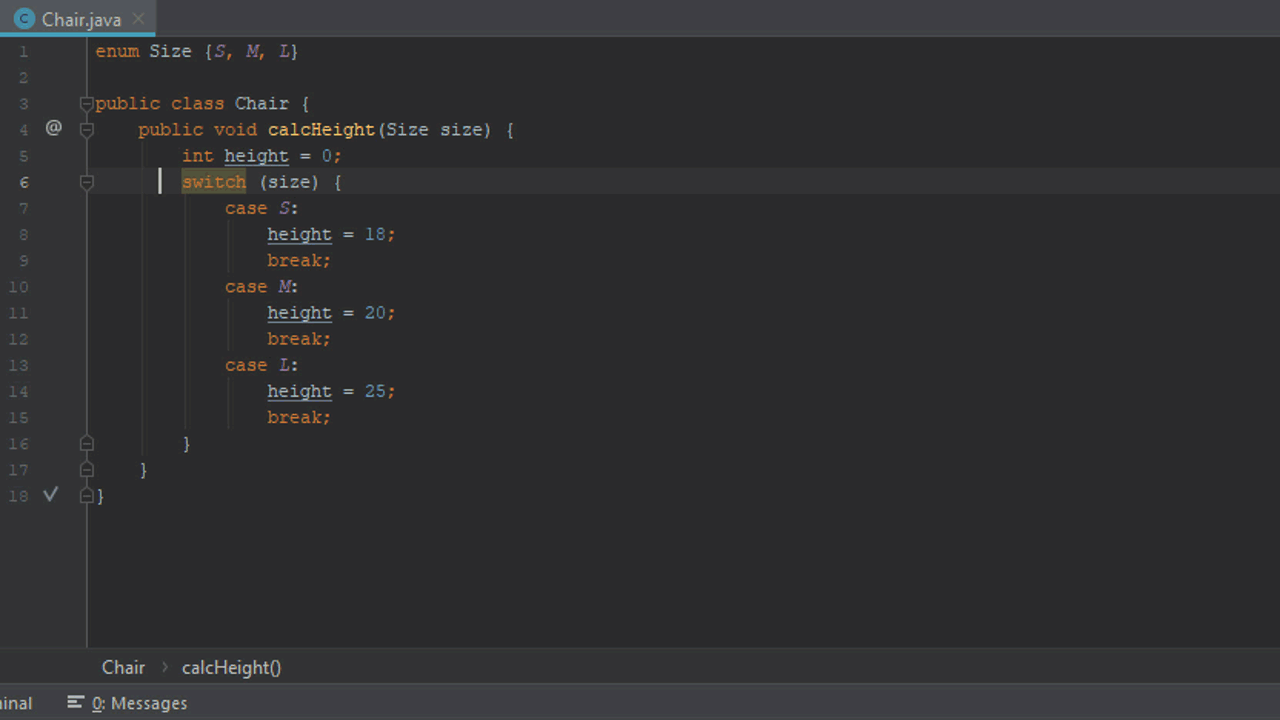The width and height of the screenshot is (1280, 720).
Task: Open the Terminal tool window
Action: pyautogui.click(x=15, y=703)
